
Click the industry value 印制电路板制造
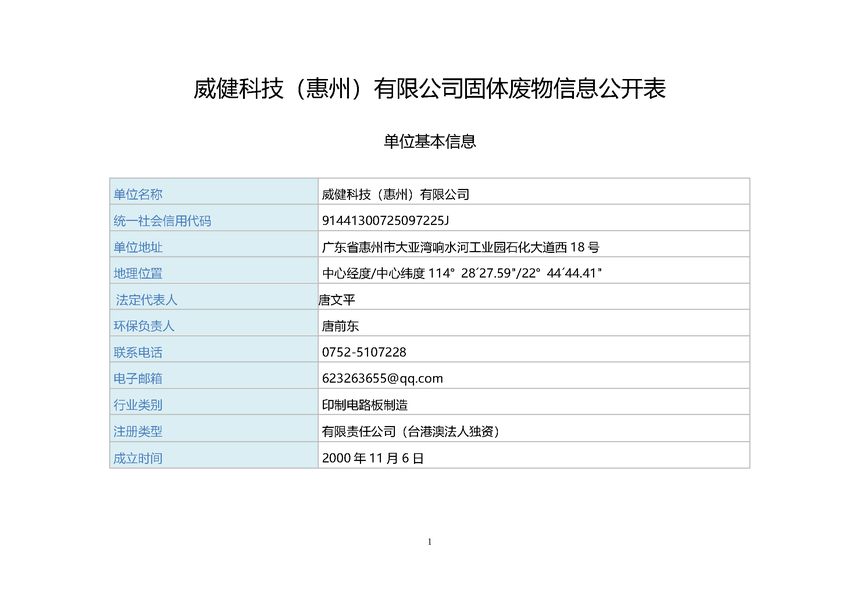pyautogui.click(x=364, y=405)
